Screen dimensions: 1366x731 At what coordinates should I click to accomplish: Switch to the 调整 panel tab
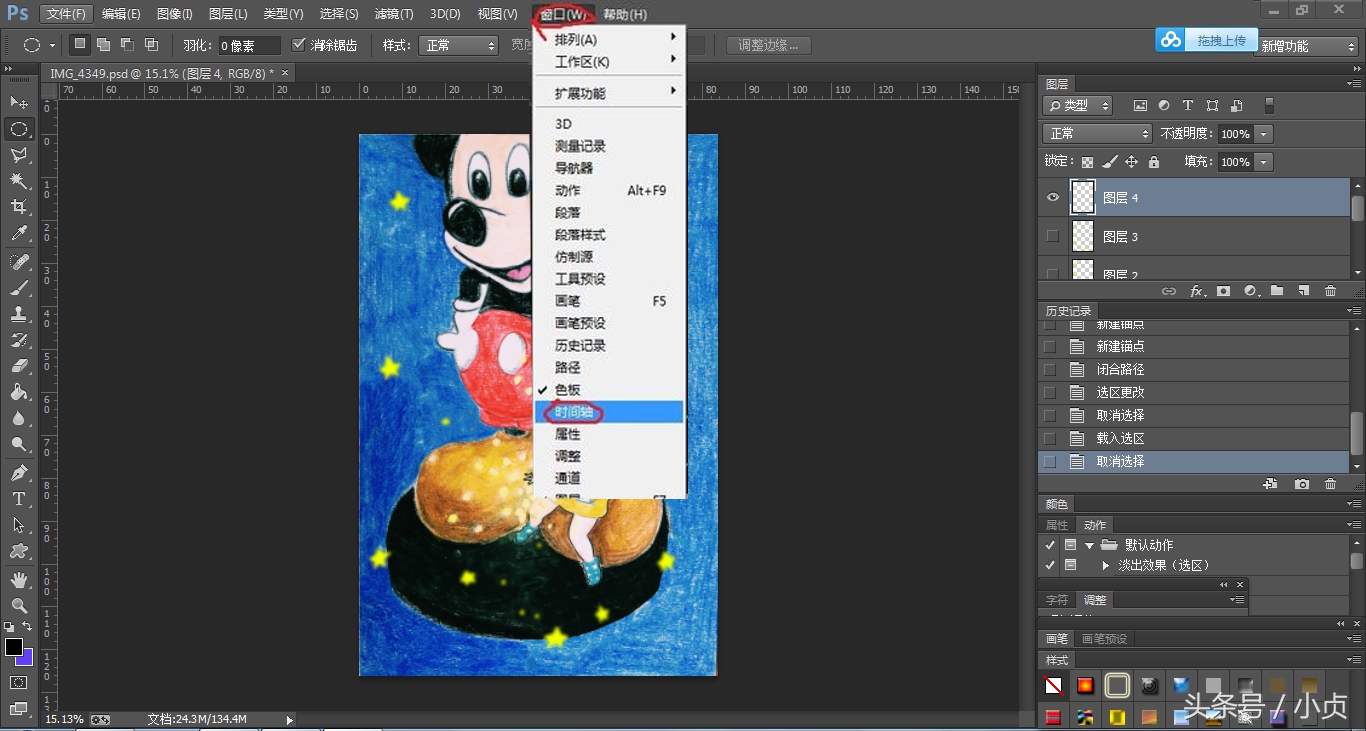1094,599
